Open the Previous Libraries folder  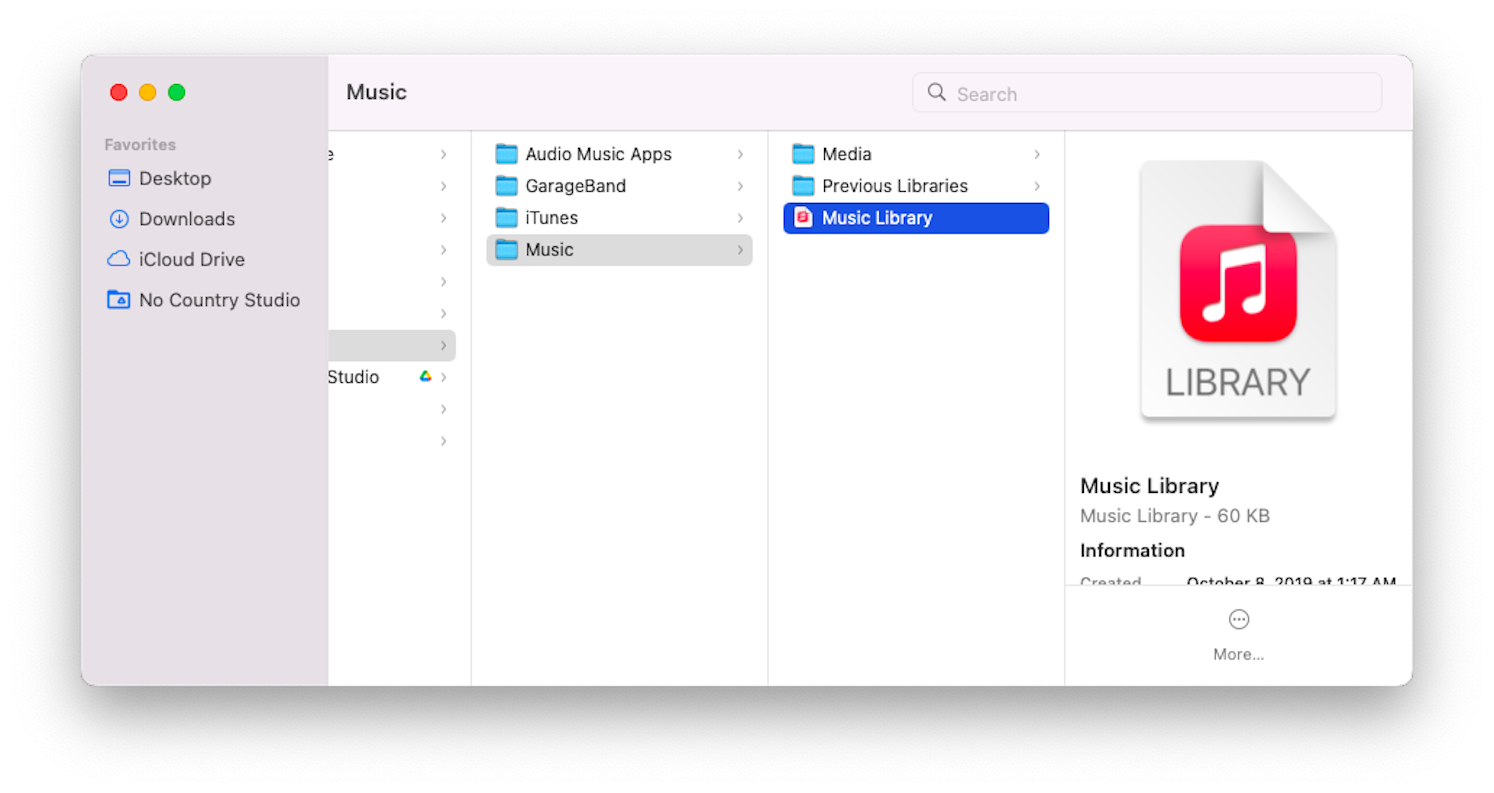click(894, 185)
